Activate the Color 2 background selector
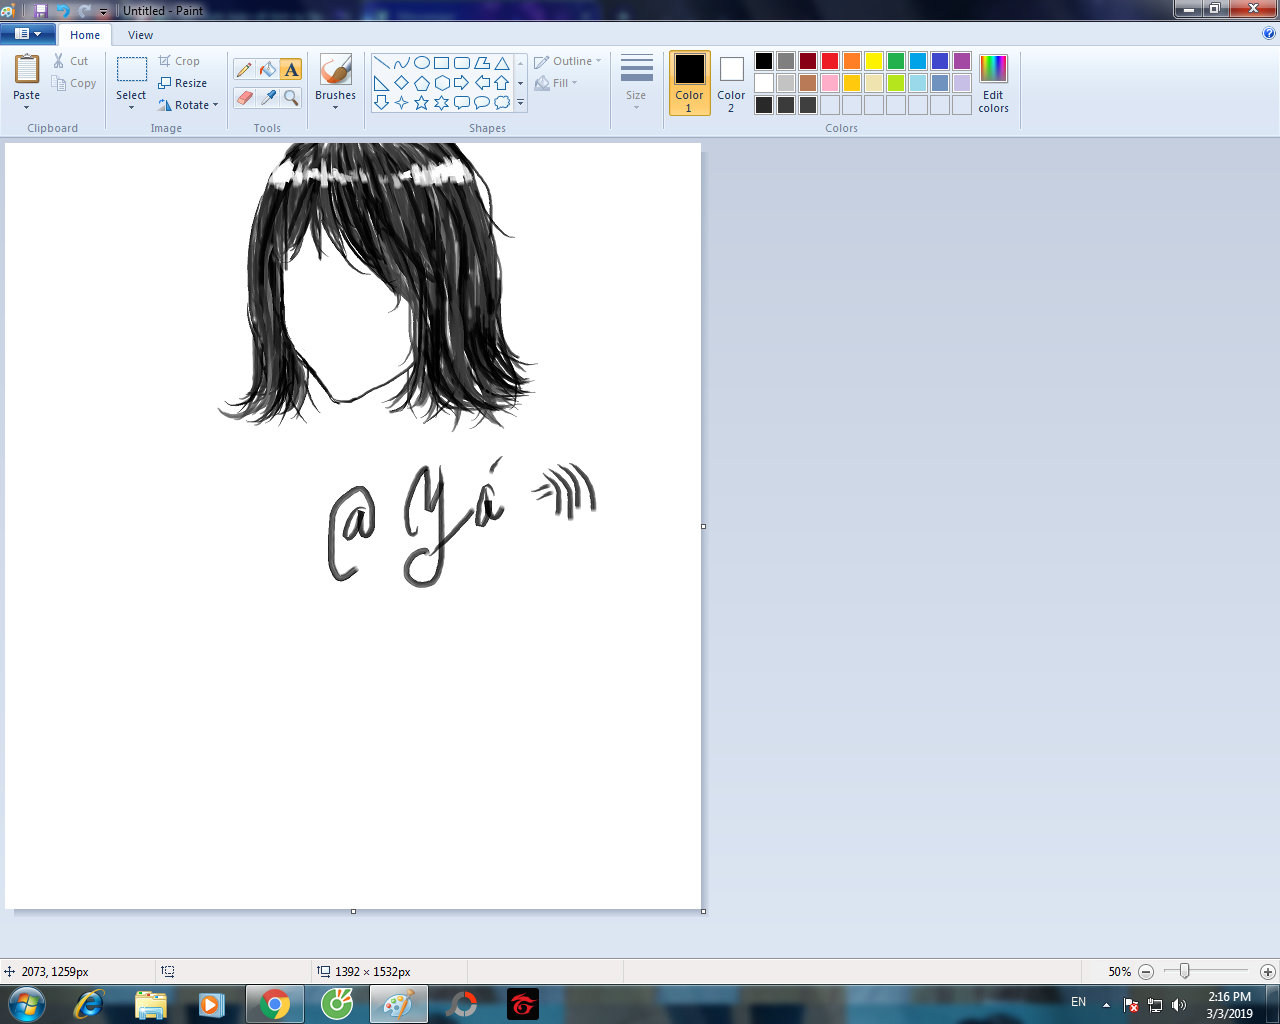This screenshot has width=1280, height=1024. [731, 82]
